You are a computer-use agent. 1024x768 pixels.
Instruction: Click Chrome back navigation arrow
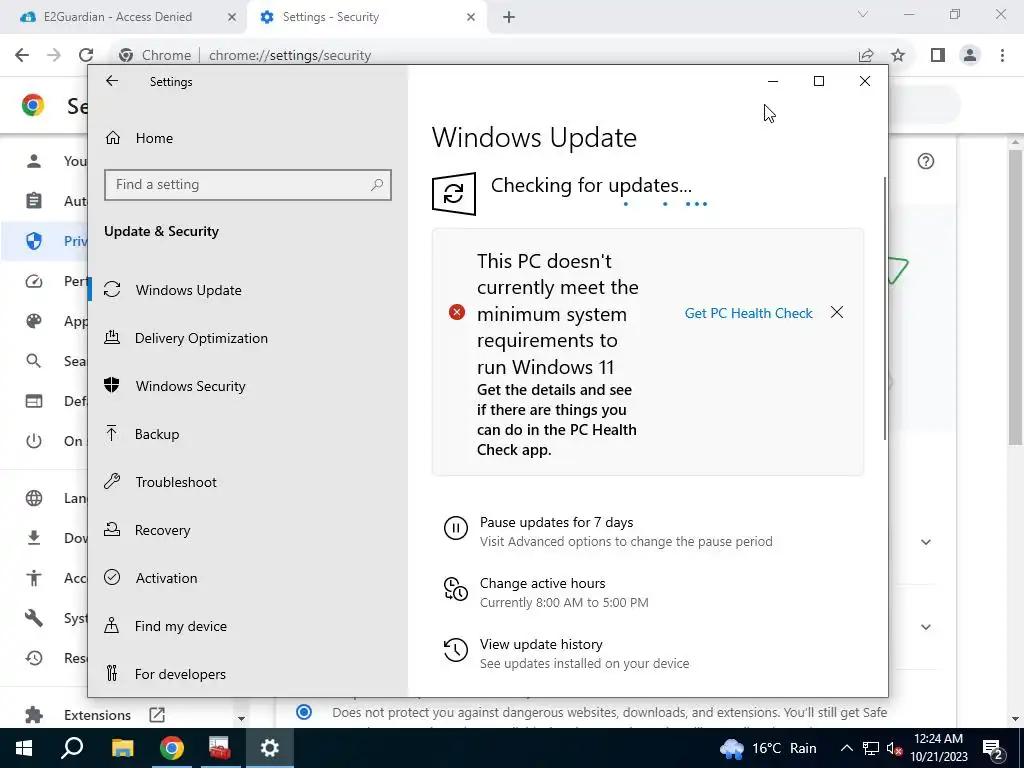(22, 55)
